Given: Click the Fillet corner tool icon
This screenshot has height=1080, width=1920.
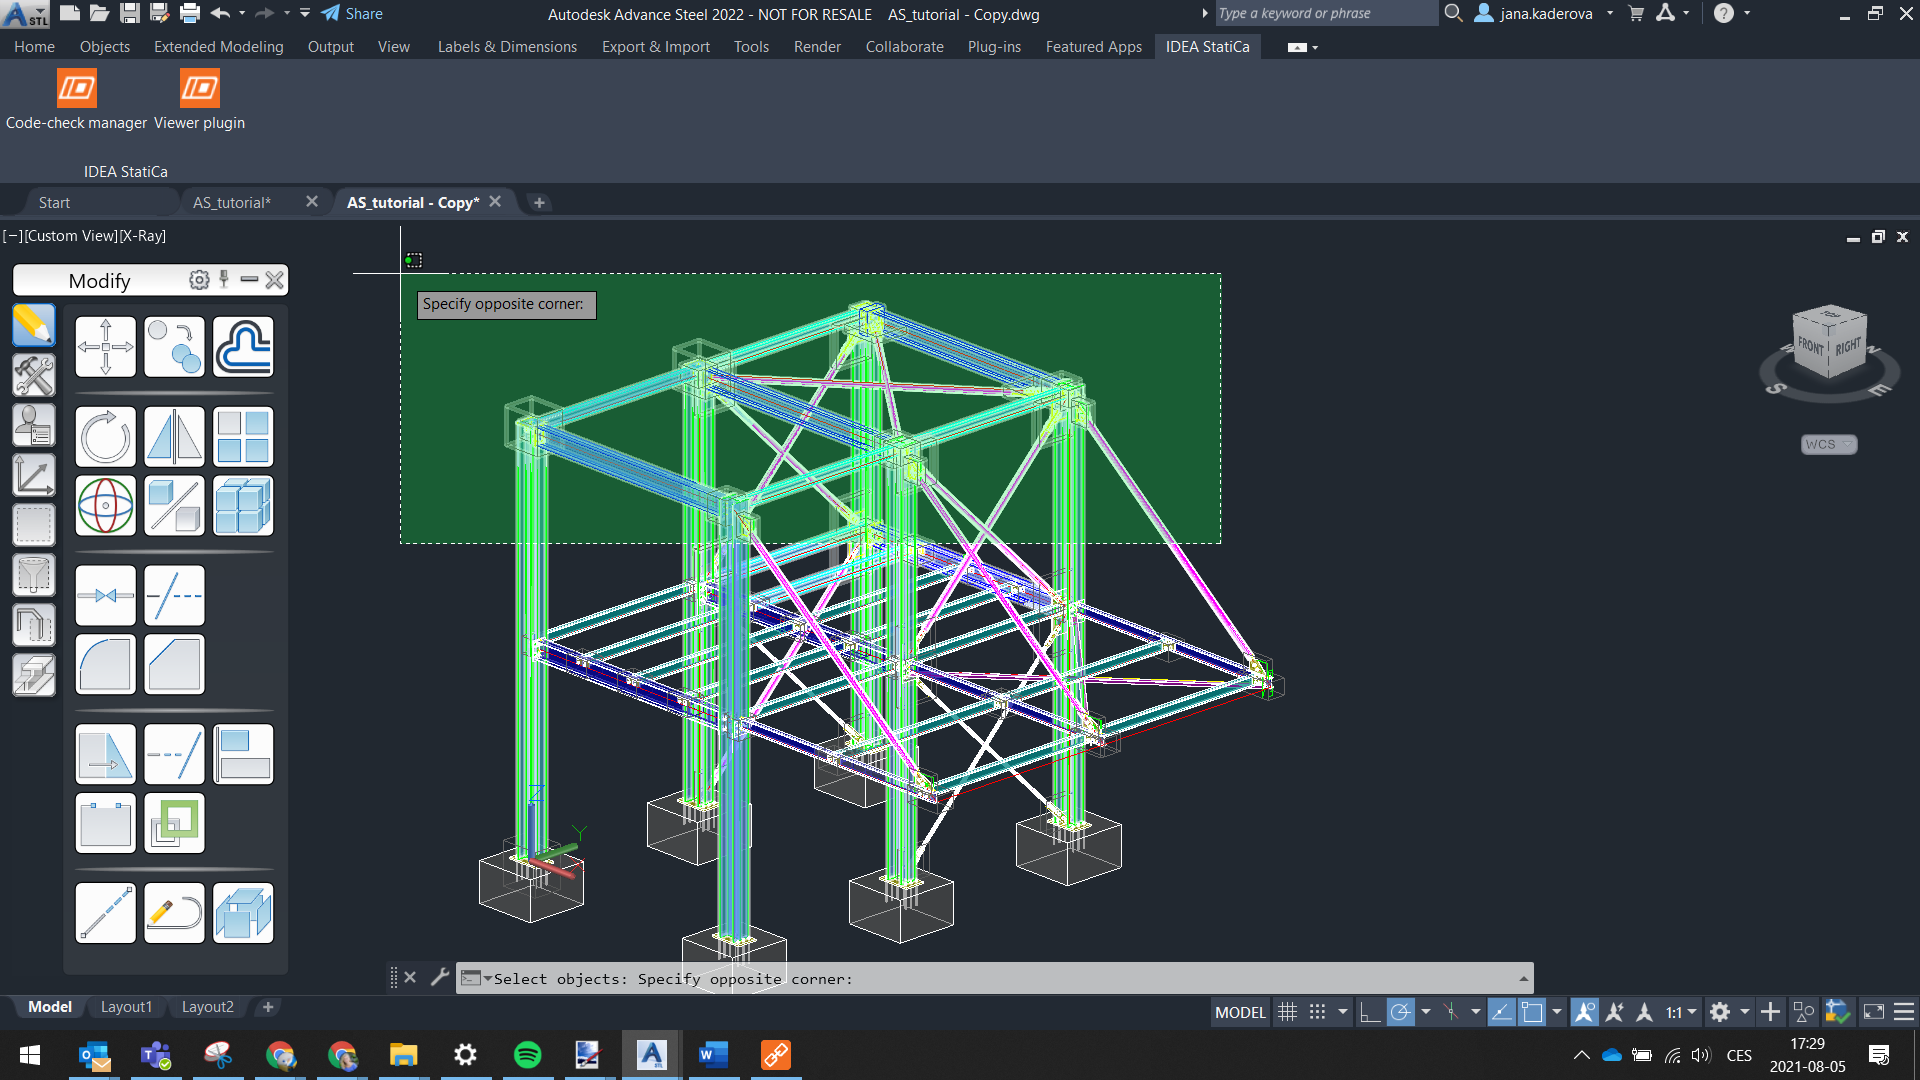Looking at the screenshot, I should pyautogui.click(x=105, y=664).
